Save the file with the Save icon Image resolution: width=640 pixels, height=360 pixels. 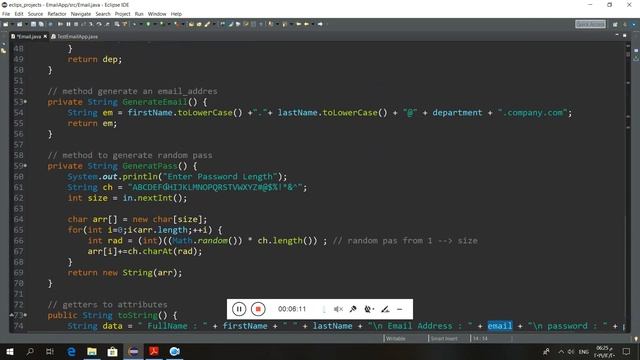pos(33,24)
